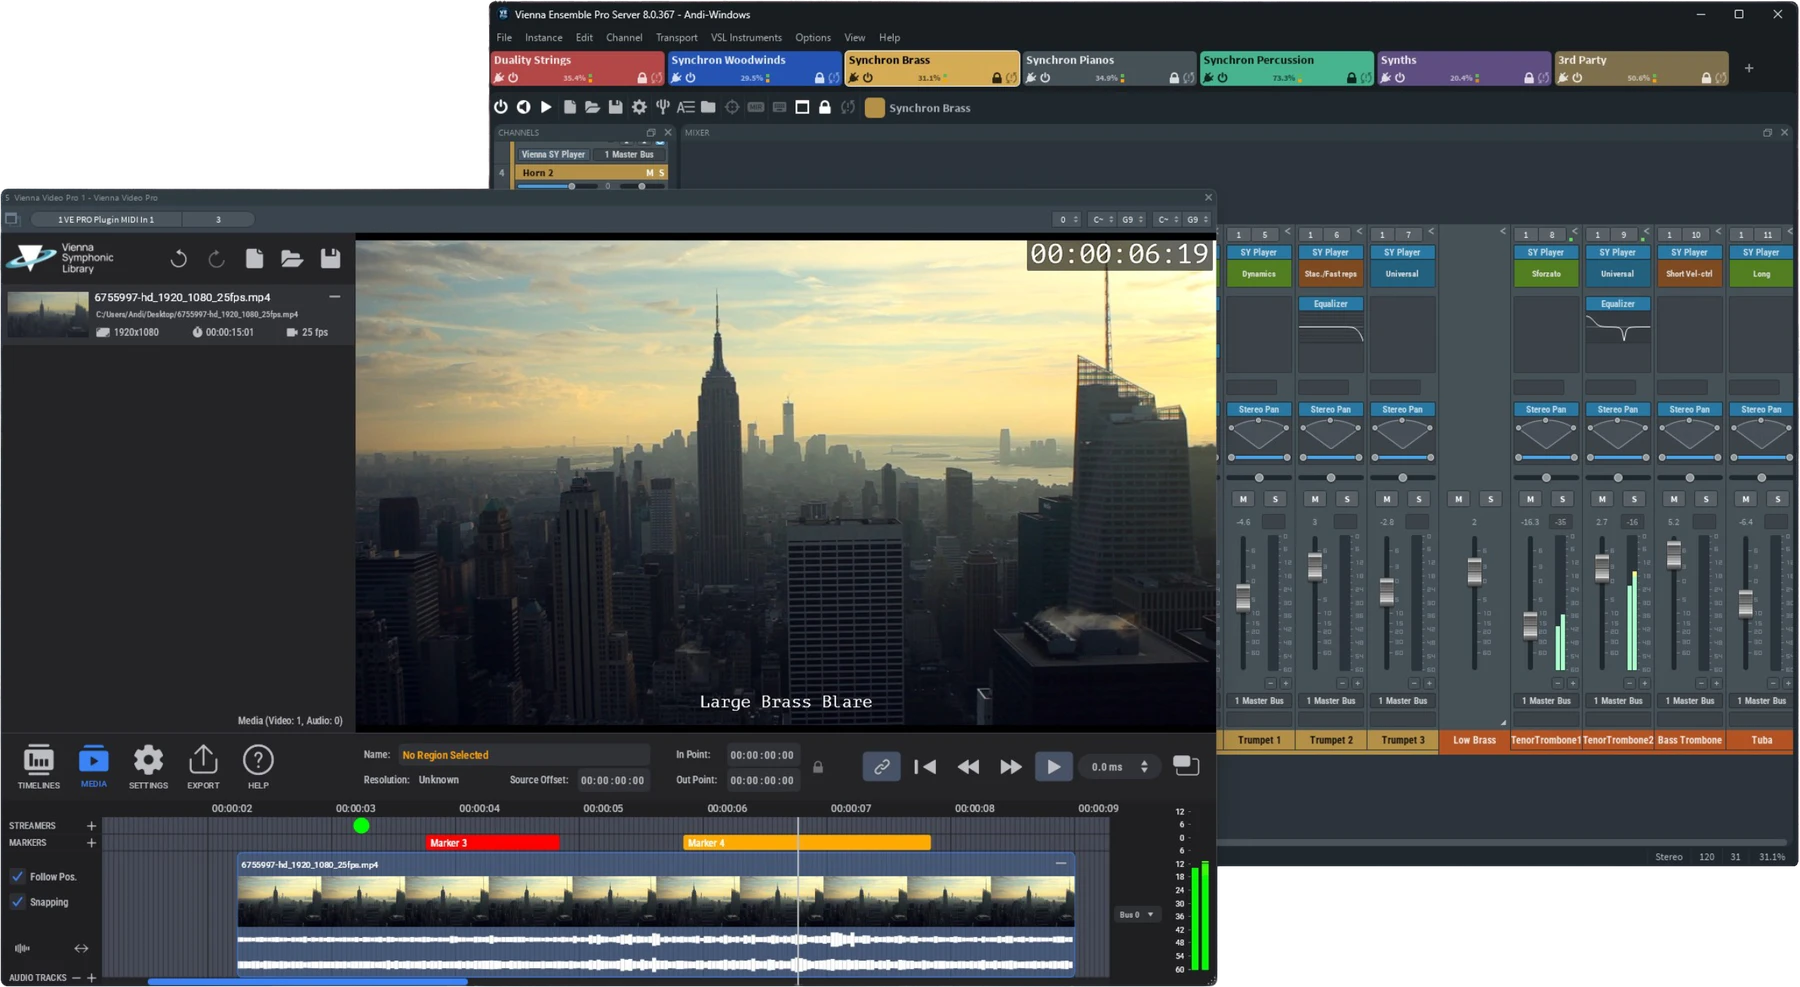Open the VSL Instruments menu

click(747, 38)
